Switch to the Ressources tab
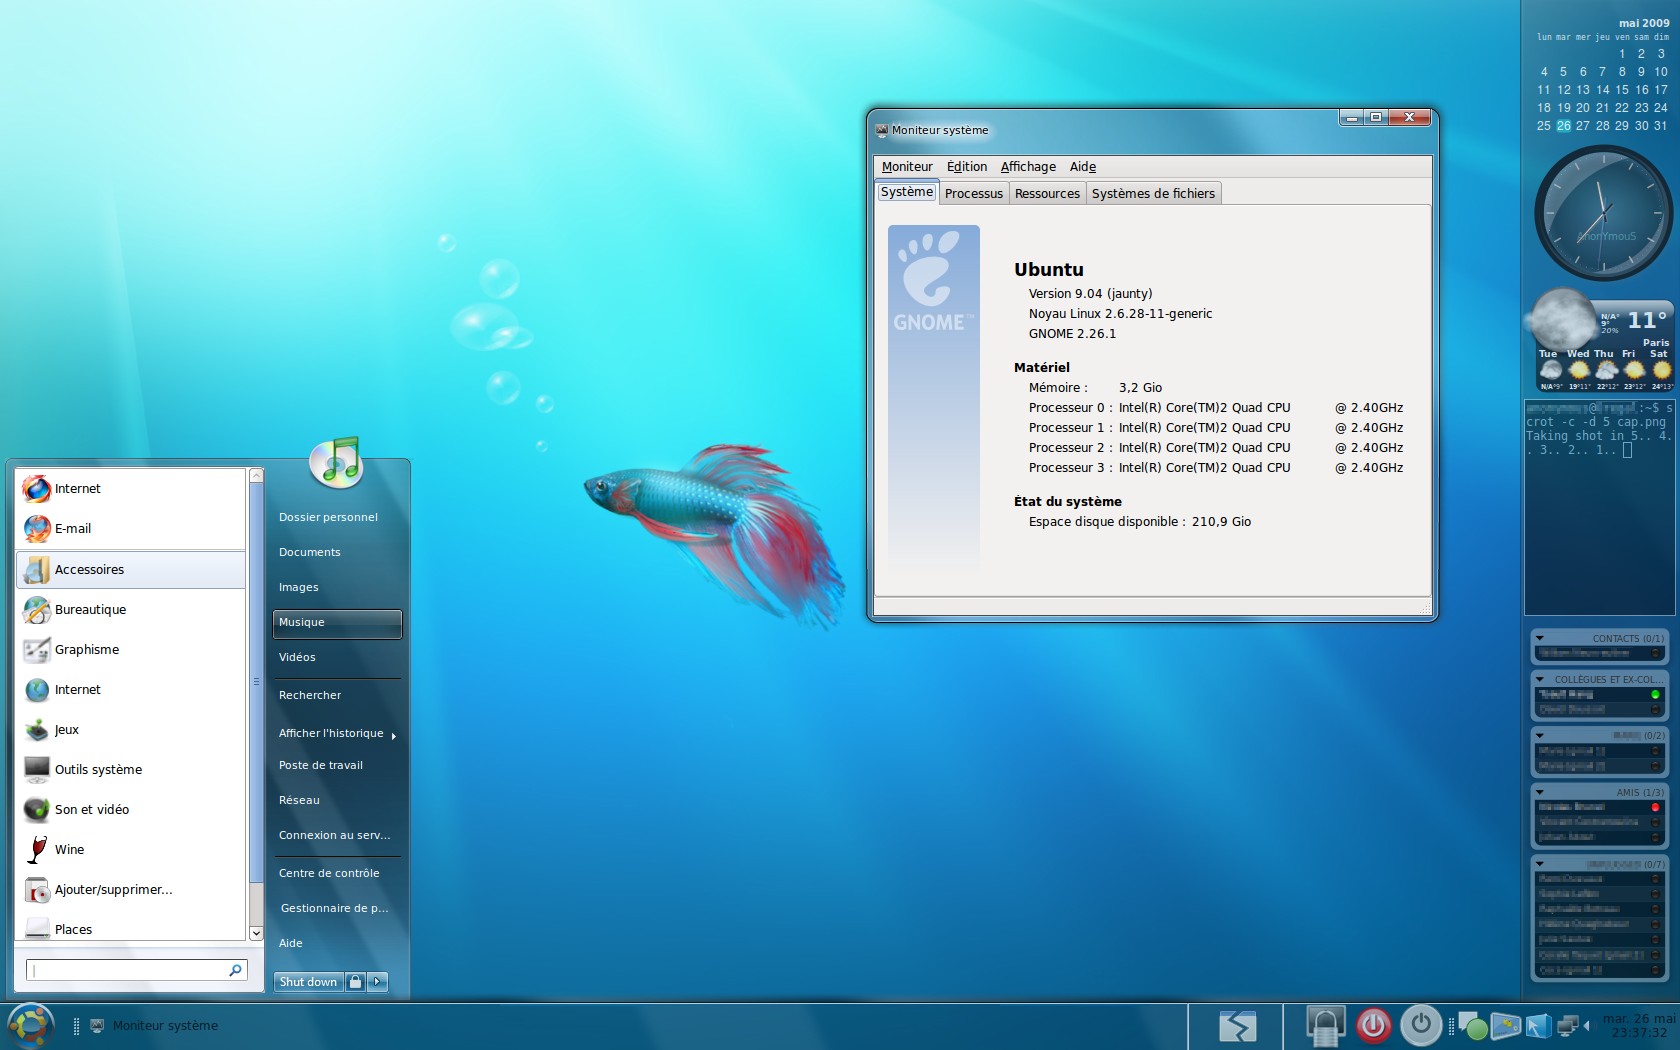The image size is (1680, 1050). coord(1047,194)
